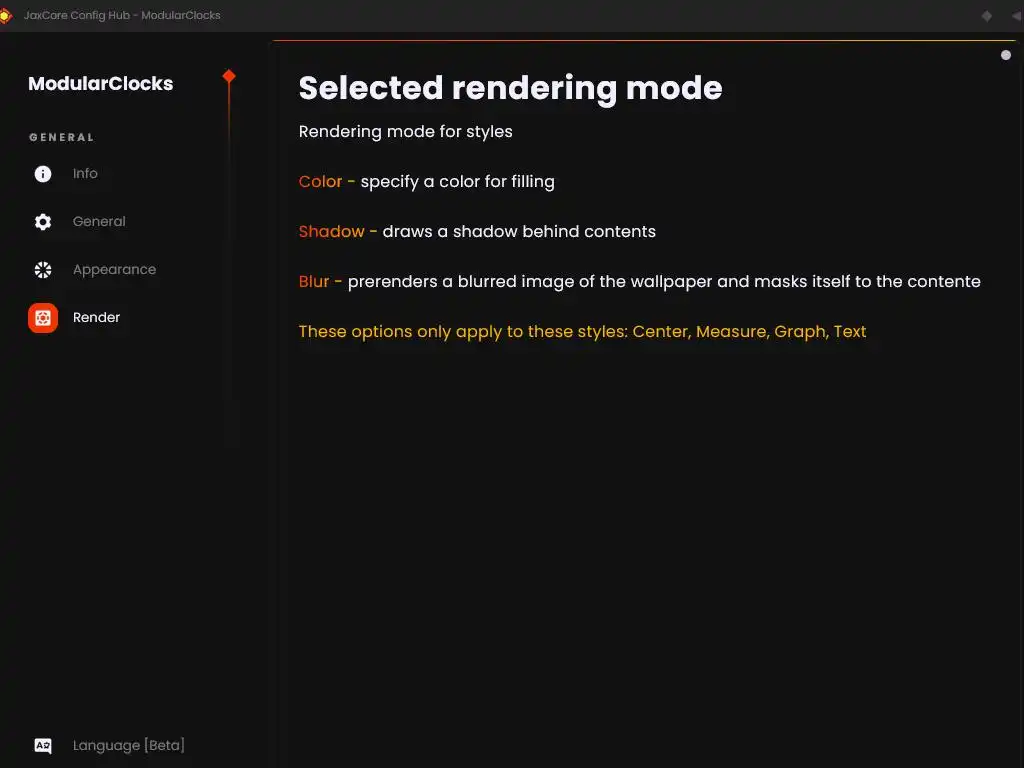Open the General settings page

tap(99, 221)
